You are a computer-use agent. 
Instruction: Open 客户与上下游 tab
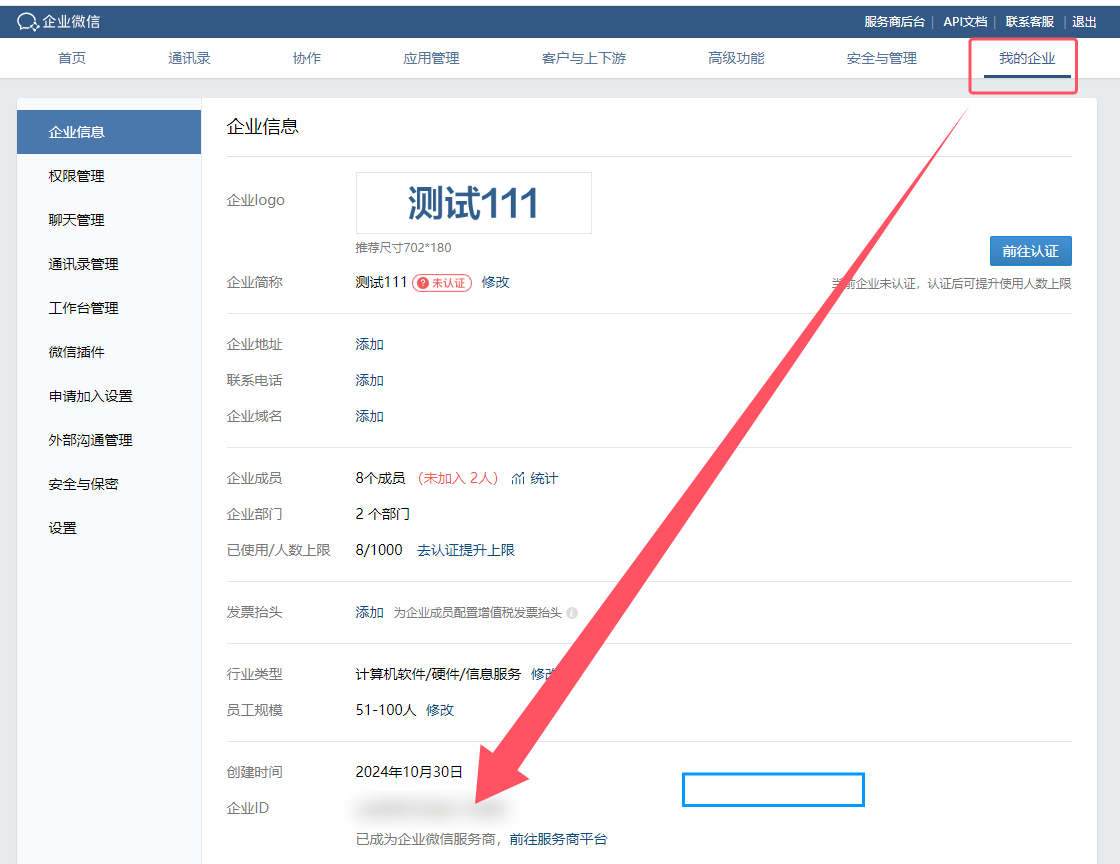point(584,59)
